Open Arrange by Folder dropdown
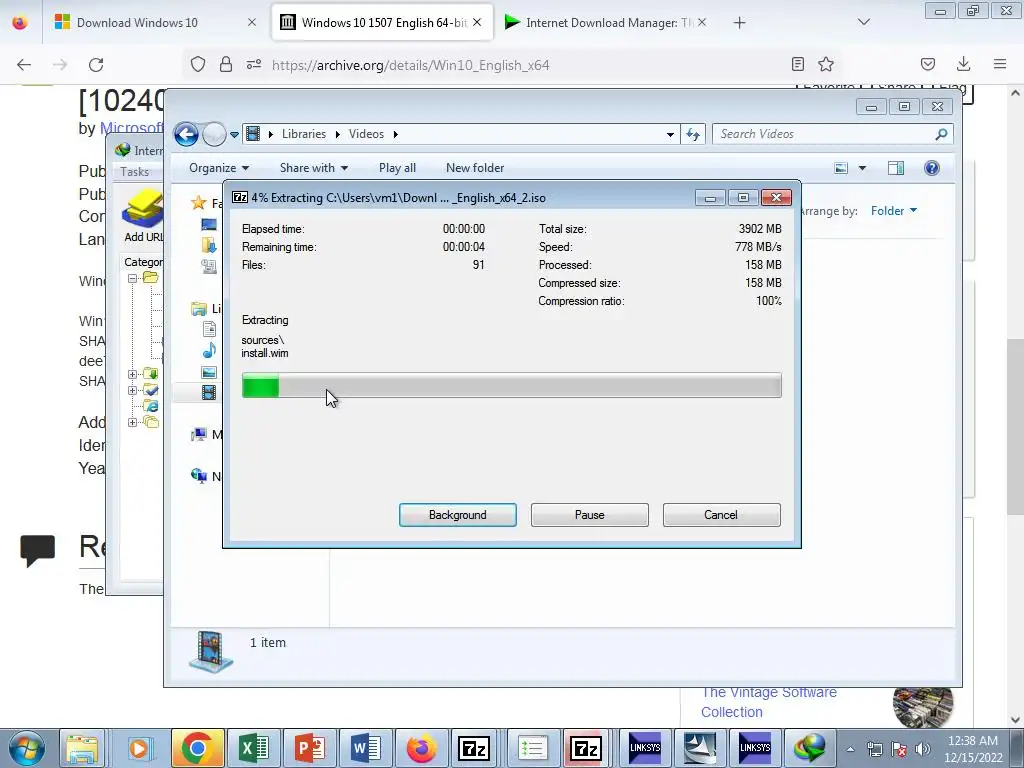 (894, 211)
